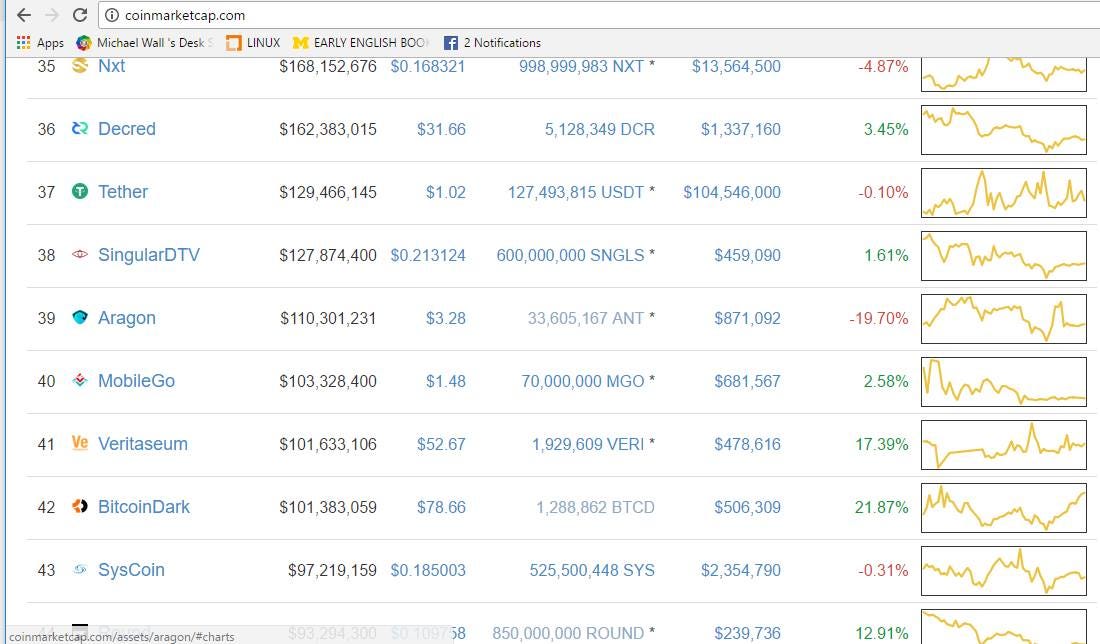Click Aragon 24h change -19.70%
1100x644 pixels.
coord(879,318)
